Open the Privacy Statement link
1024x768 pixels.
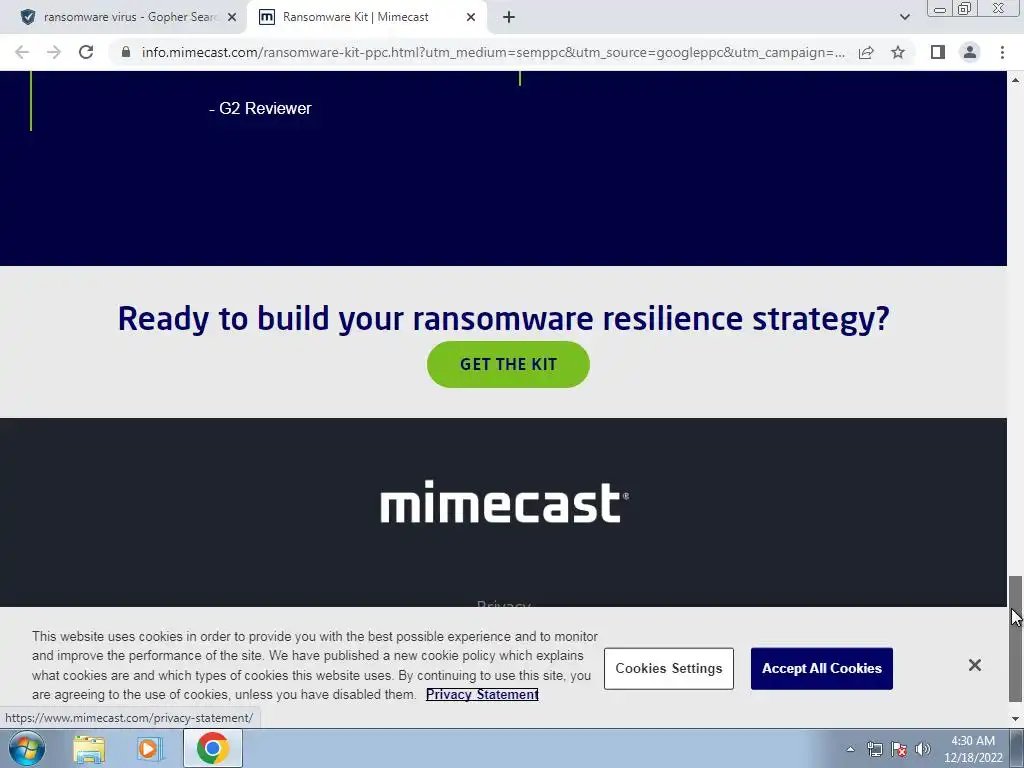click(482, 695)
